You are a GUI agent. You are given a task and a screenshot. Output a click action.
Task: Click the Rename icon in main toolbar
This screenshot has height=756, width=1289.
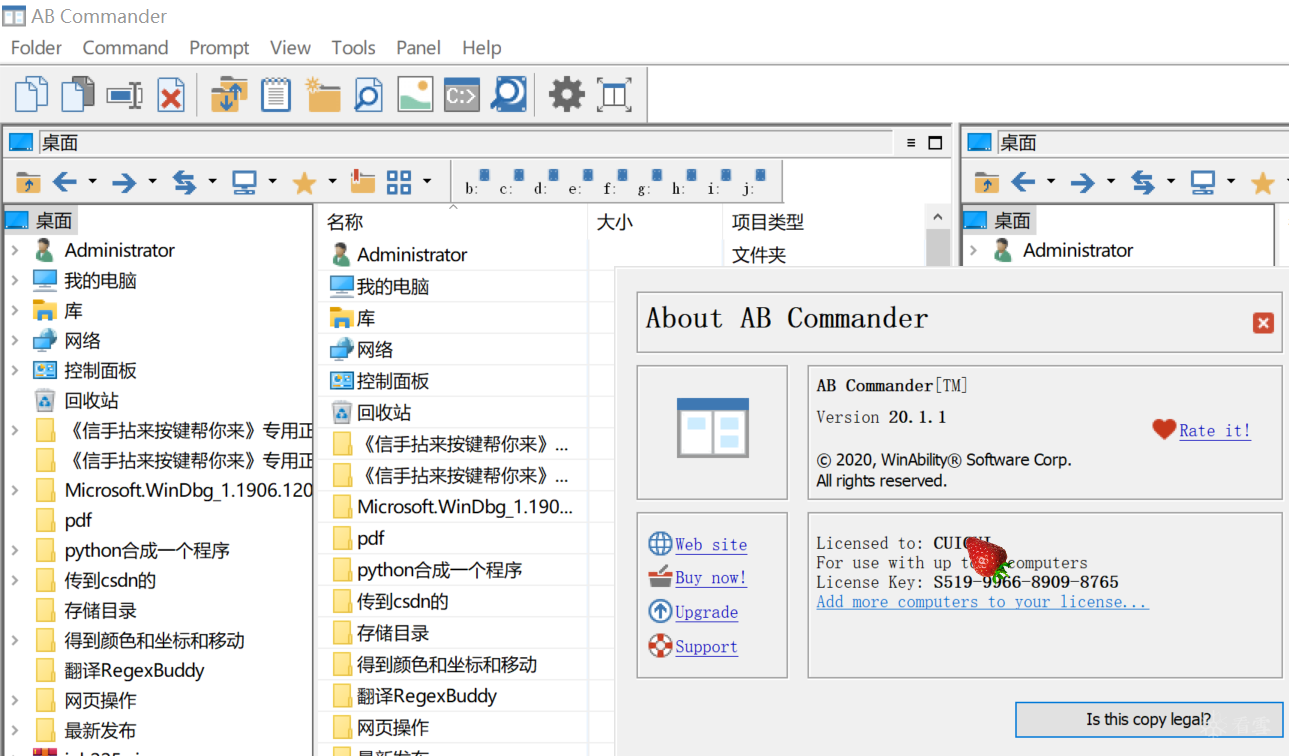pyautogui.click(x=125, y=95)
